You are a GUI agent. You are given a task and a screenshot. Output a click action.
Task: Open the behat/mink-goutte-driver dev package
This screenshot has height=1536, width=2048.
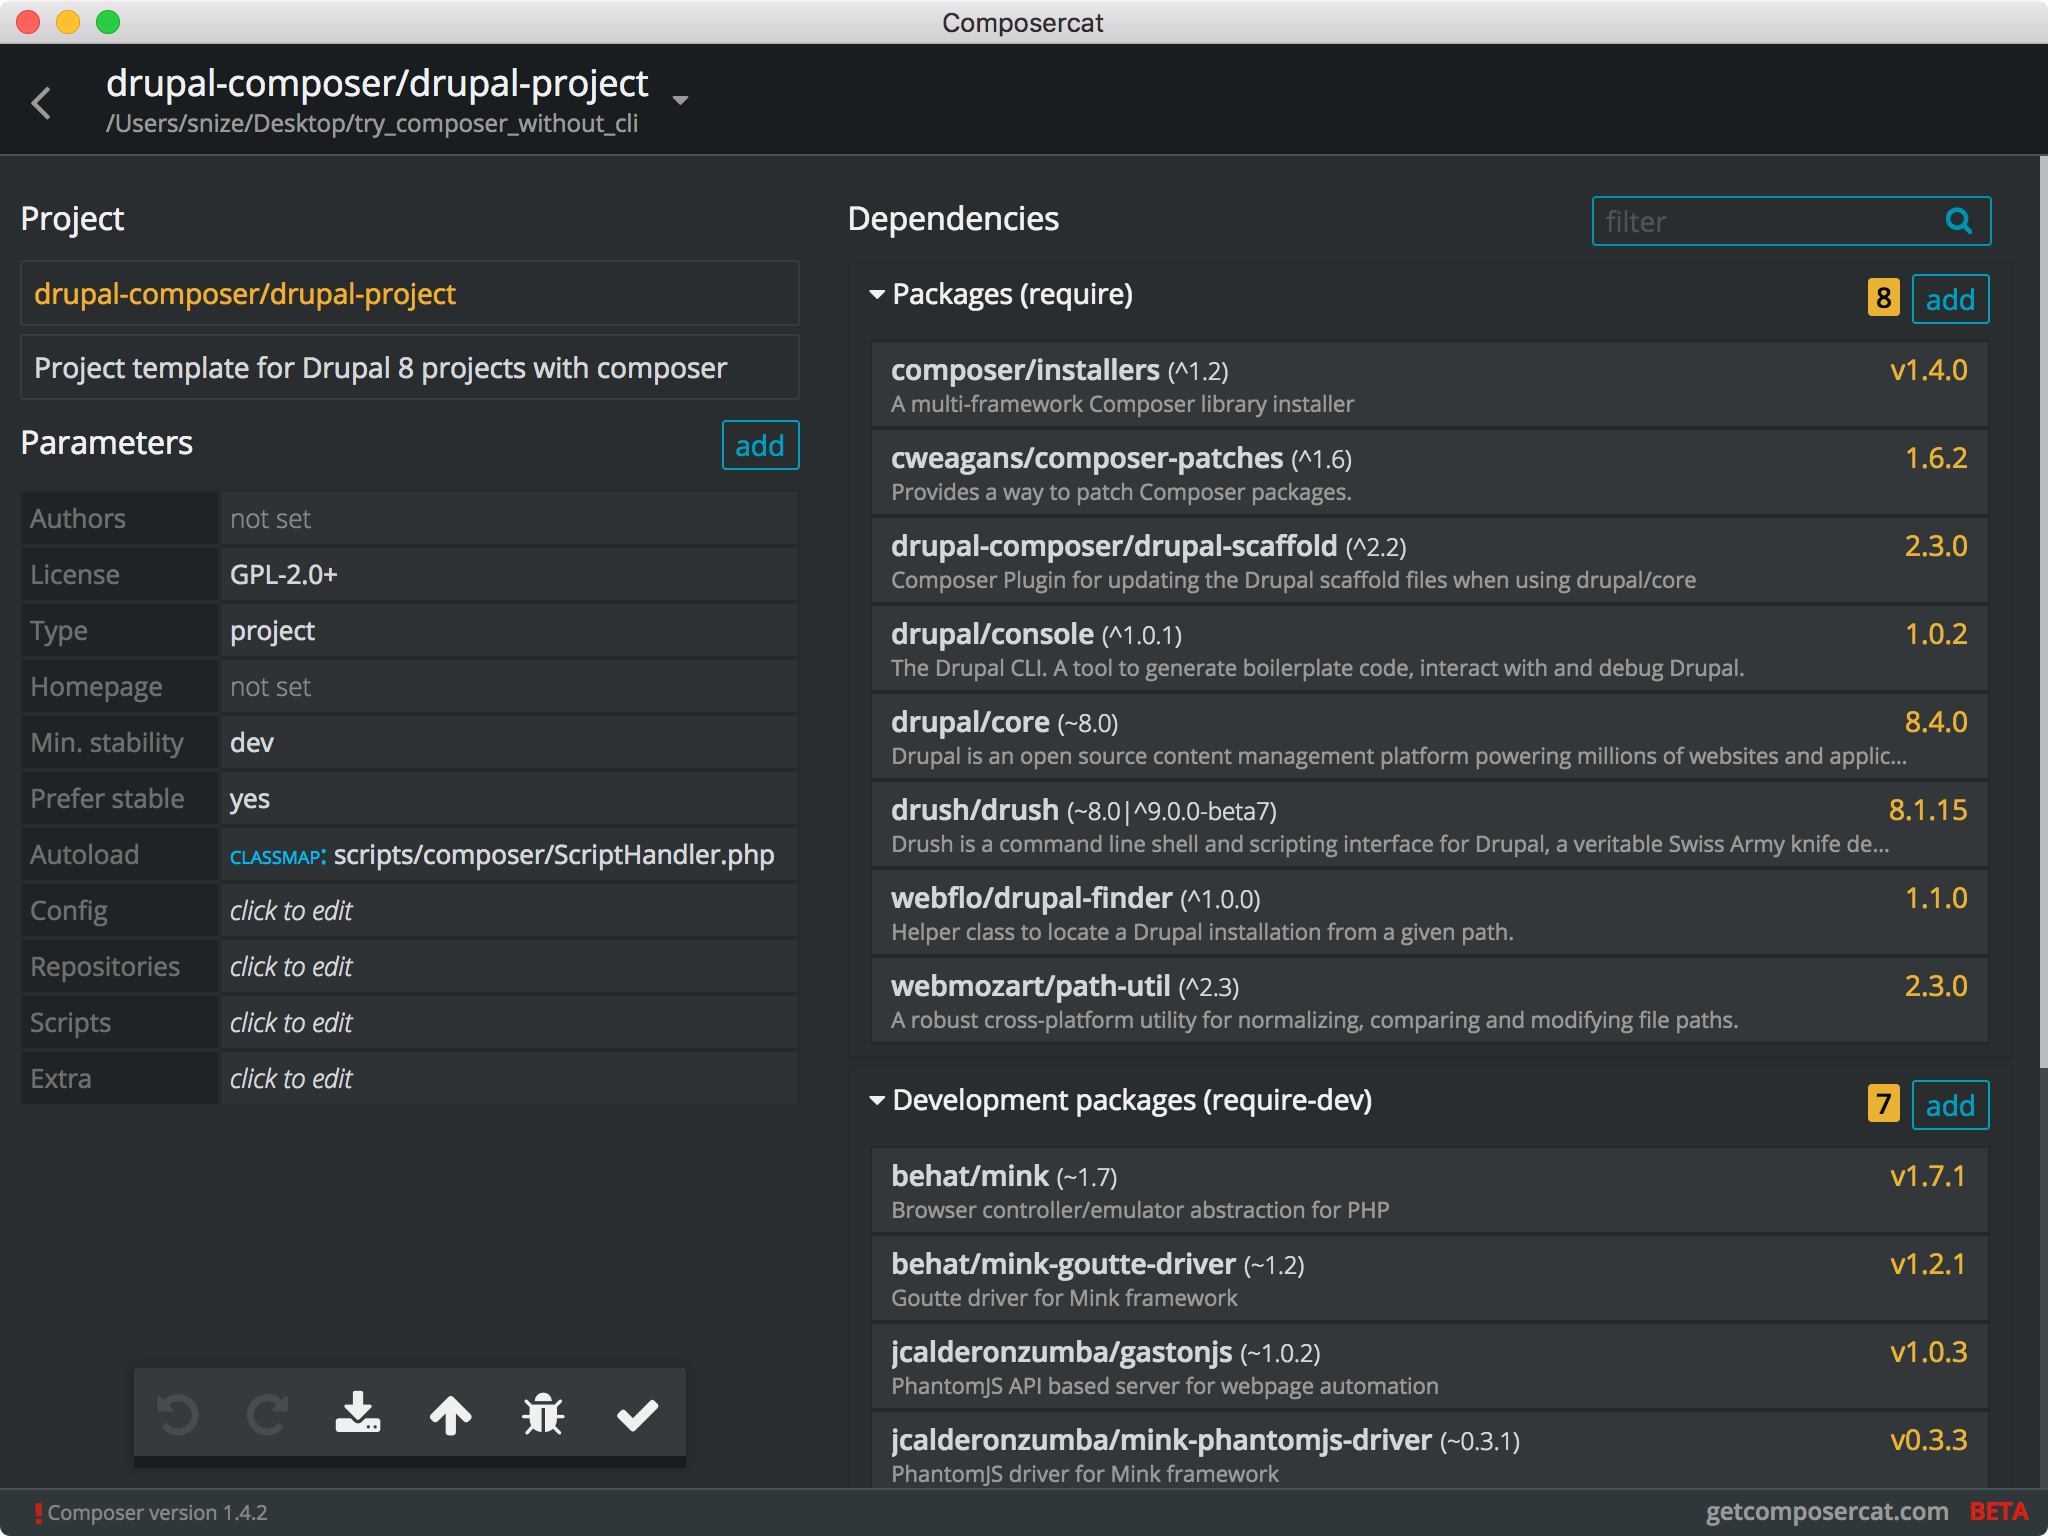tap(1429, 1279)
